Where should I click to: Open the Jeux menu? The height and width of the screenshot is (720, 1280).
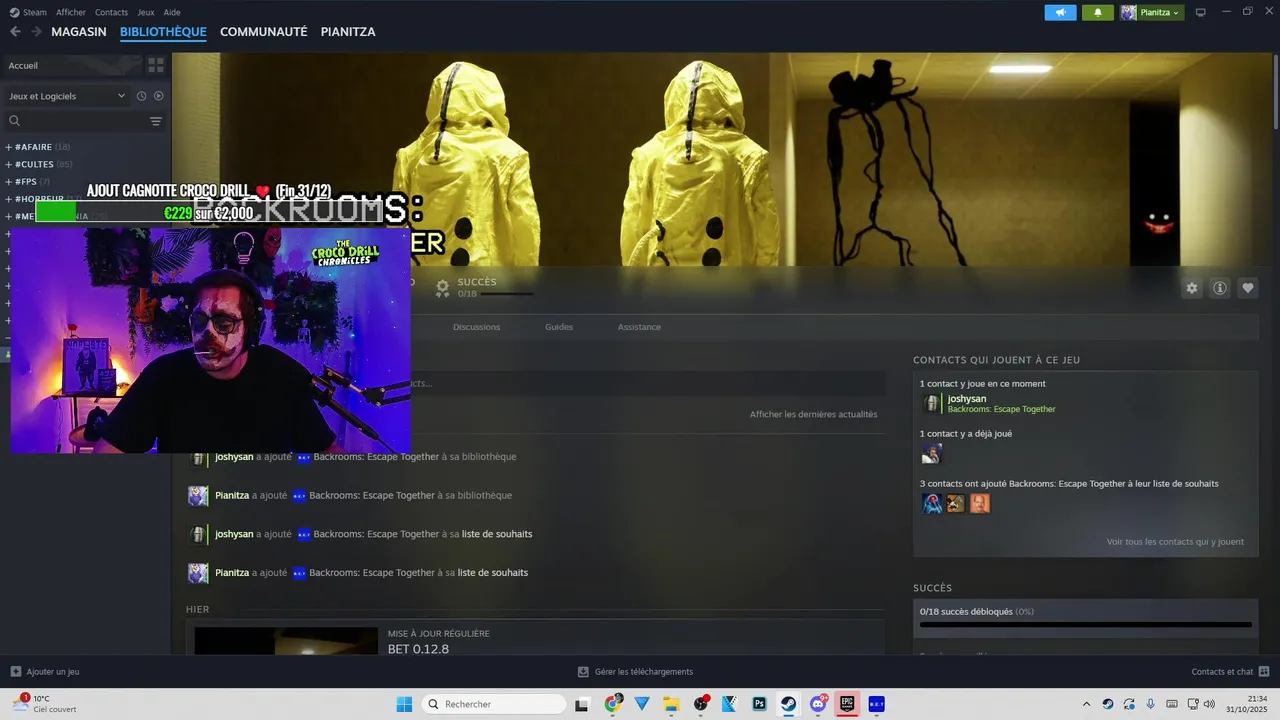pyautogui.click(x=146, y=12)
